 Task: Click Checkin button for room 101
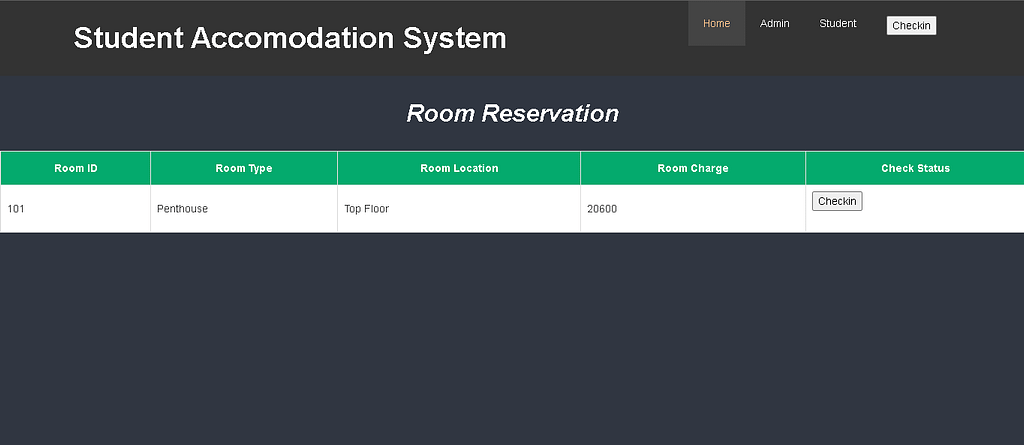point(836,201)
